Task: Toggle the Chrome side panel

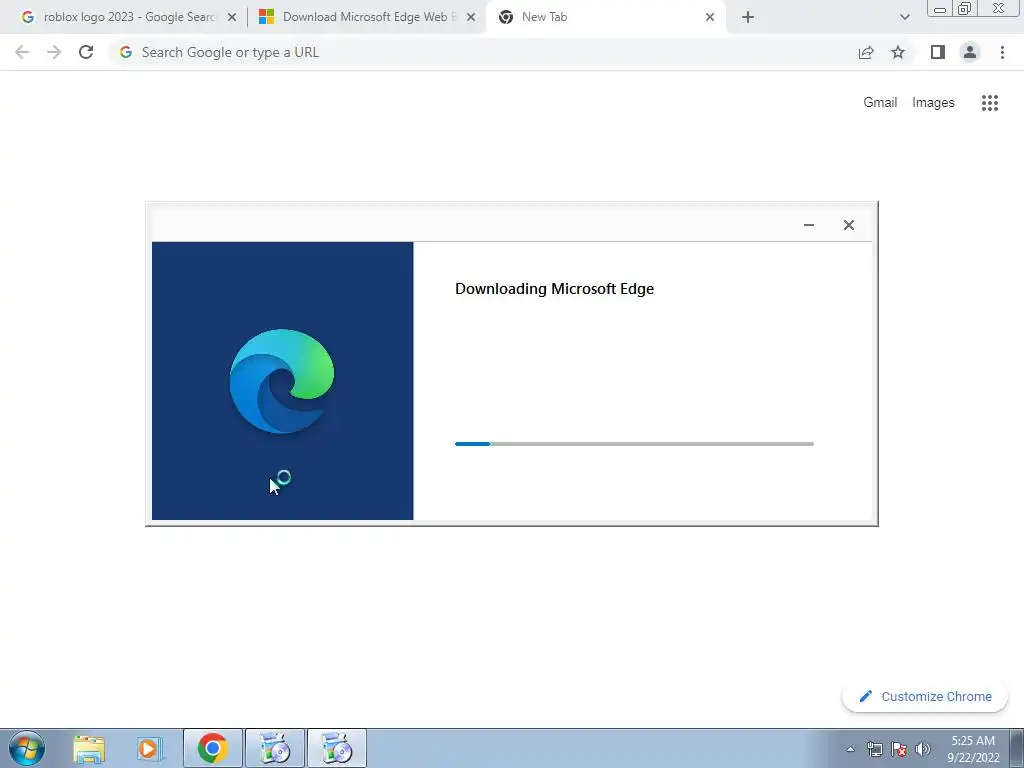Action: 938,52
